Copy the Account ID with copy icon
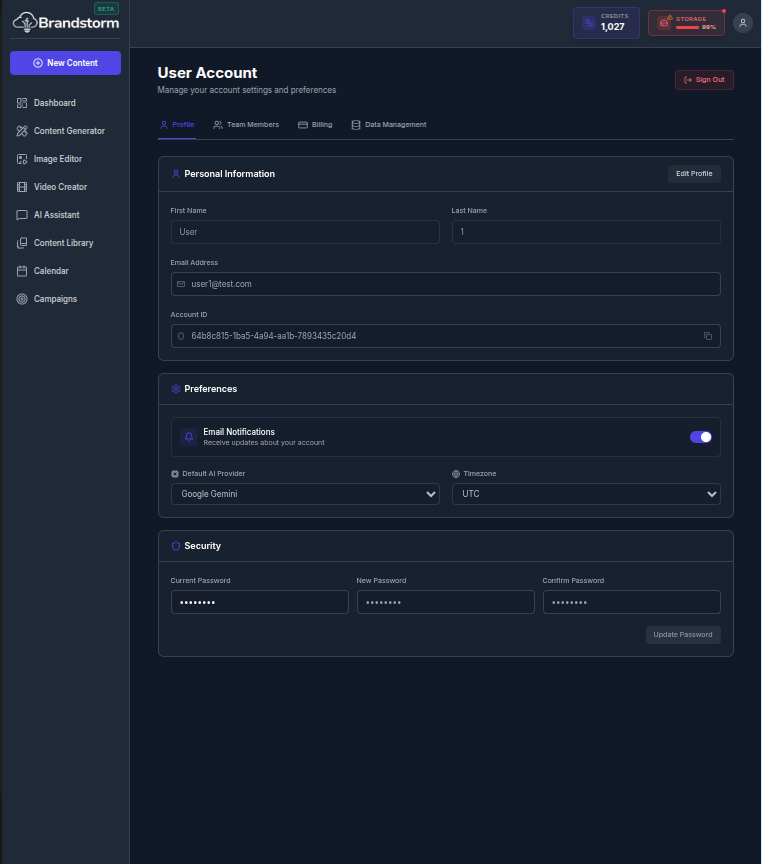Screen dimensions: 762x864 pos(707,336)
